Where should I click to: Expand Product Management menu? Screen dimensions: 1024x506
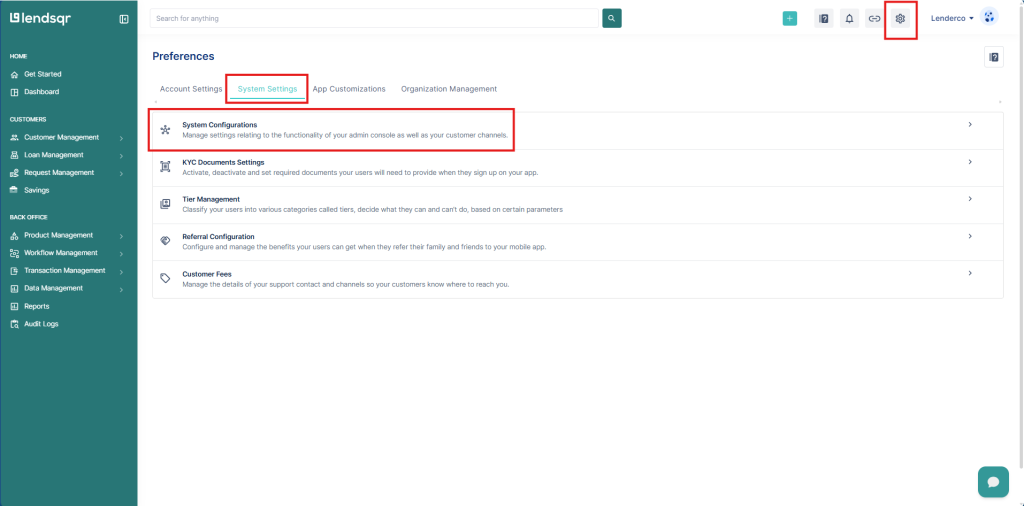pos(58,236)
